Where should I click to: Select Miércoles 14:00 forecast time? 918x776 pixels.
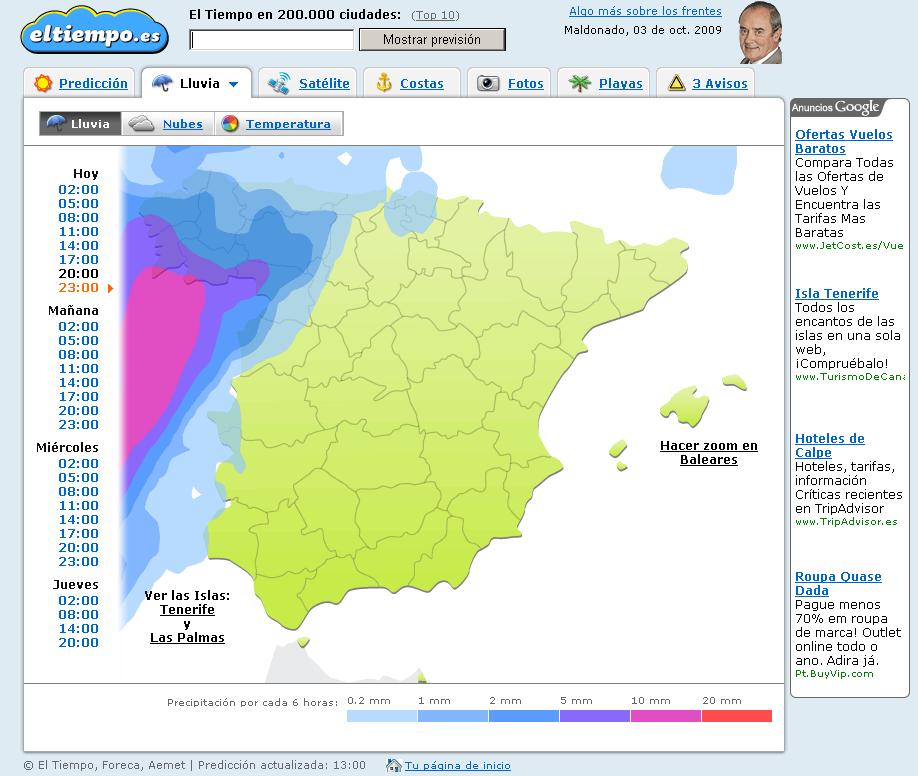(x=78, y=519)
